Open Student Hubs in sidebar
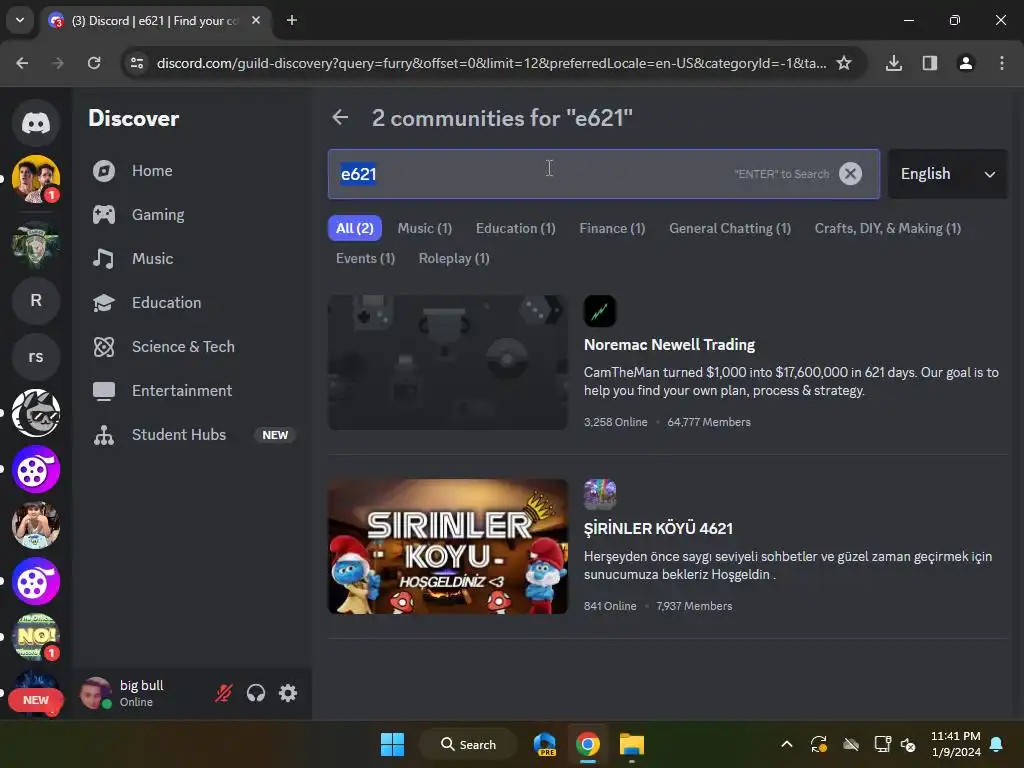Screen dimensions: 1024x768 pyautogui.click(x=192, y=434)
